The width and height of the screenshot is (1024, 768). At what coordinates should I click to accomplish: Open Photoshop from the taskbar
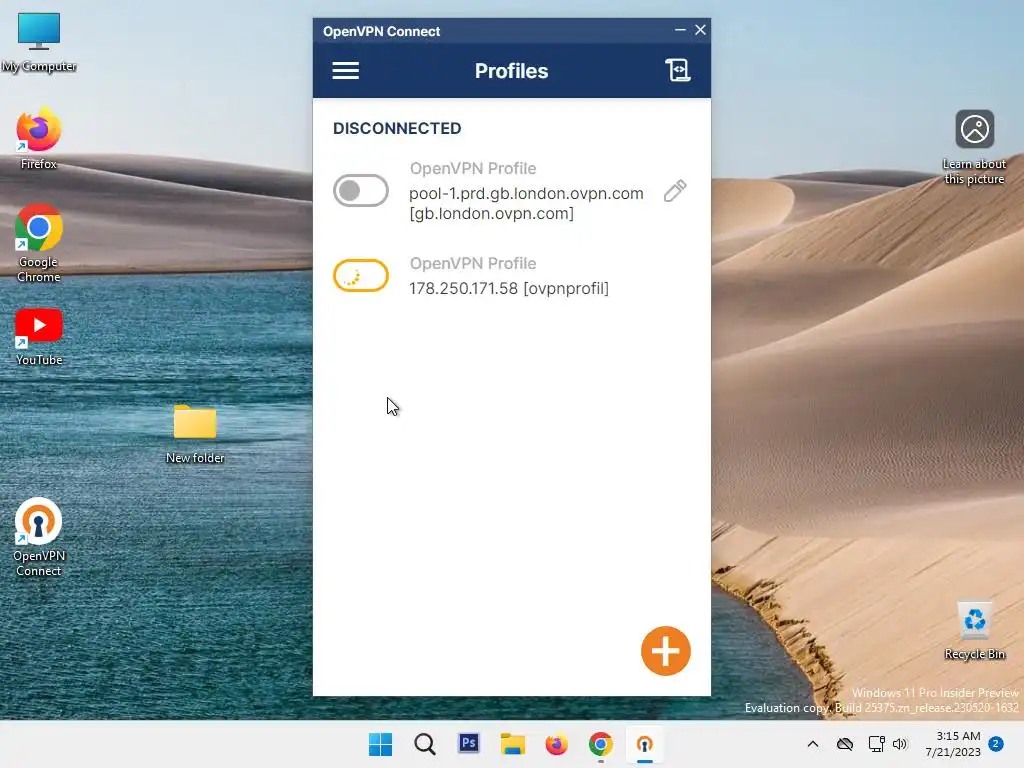469,743
